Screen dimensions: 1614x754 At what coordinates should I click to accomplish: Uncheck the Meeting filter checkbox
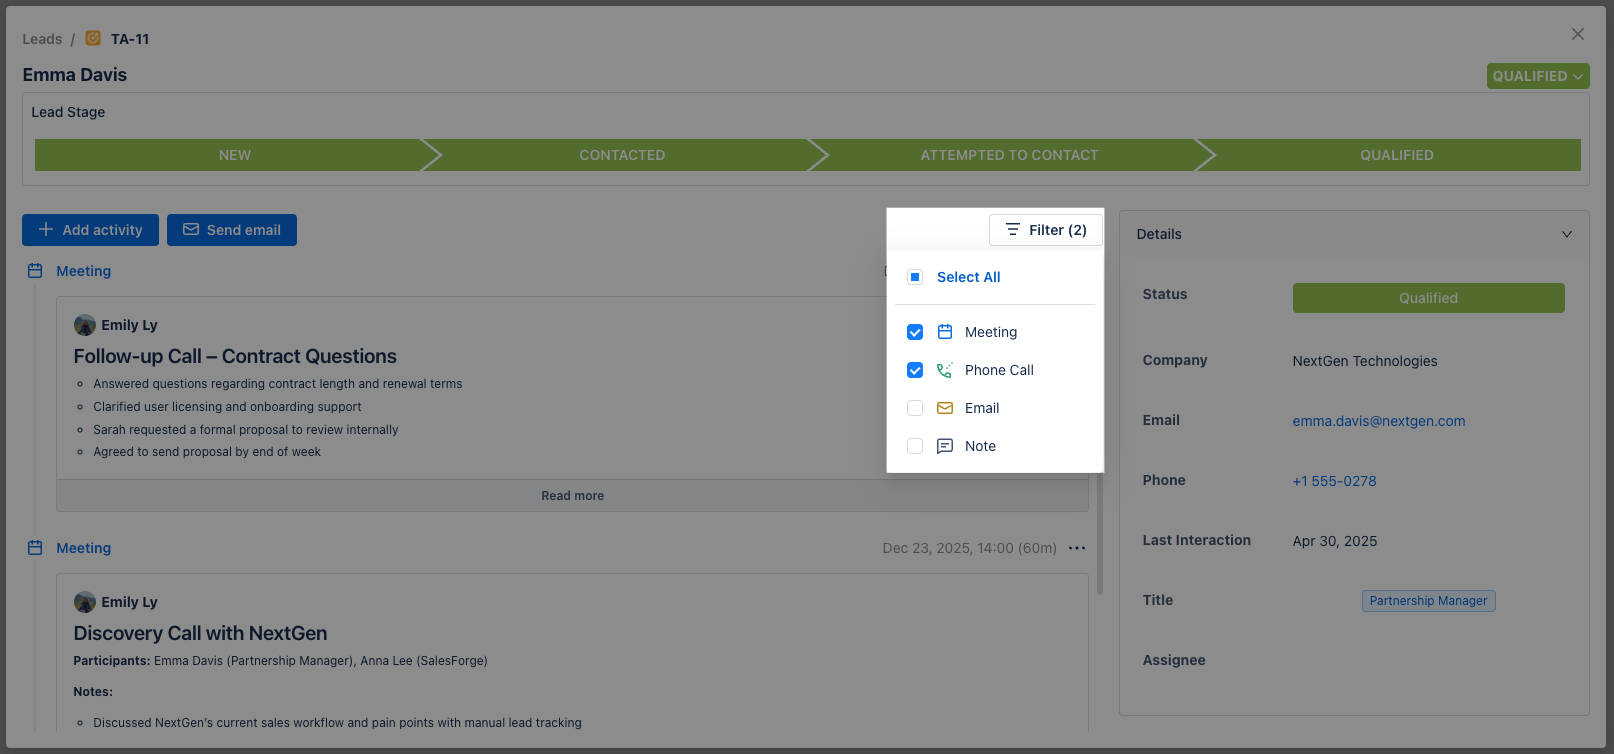point(915,332)
